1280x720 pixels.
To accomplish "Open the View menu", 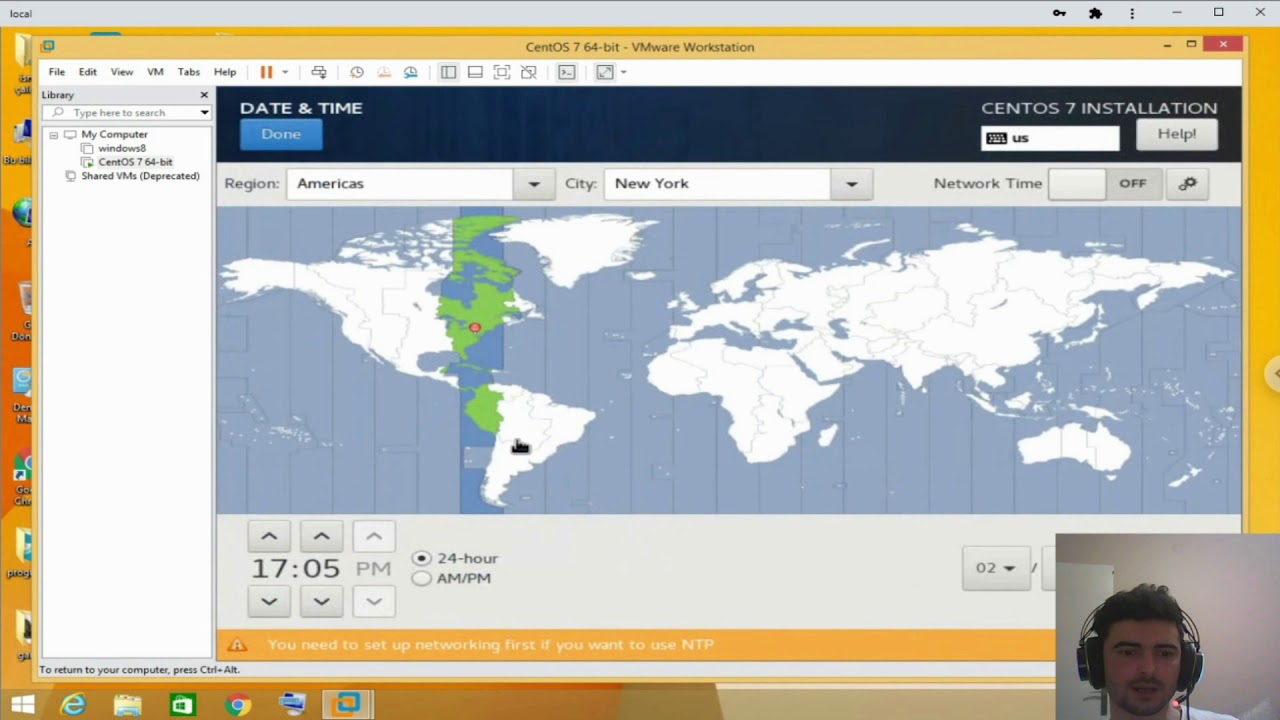I will pos(122,72).
